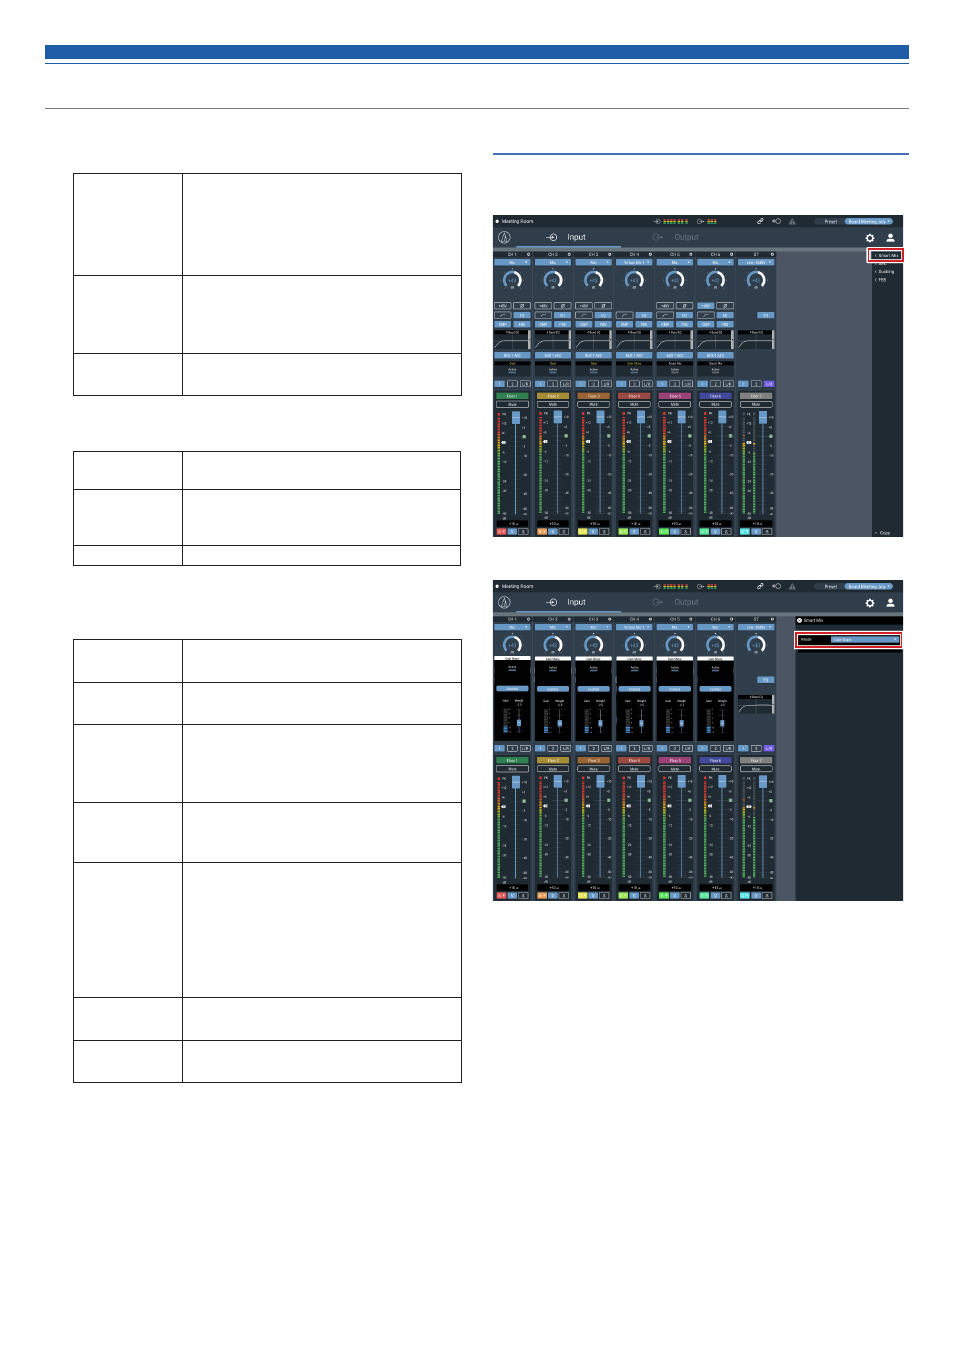Click warning triangle icon in lower mixer header

792,586
